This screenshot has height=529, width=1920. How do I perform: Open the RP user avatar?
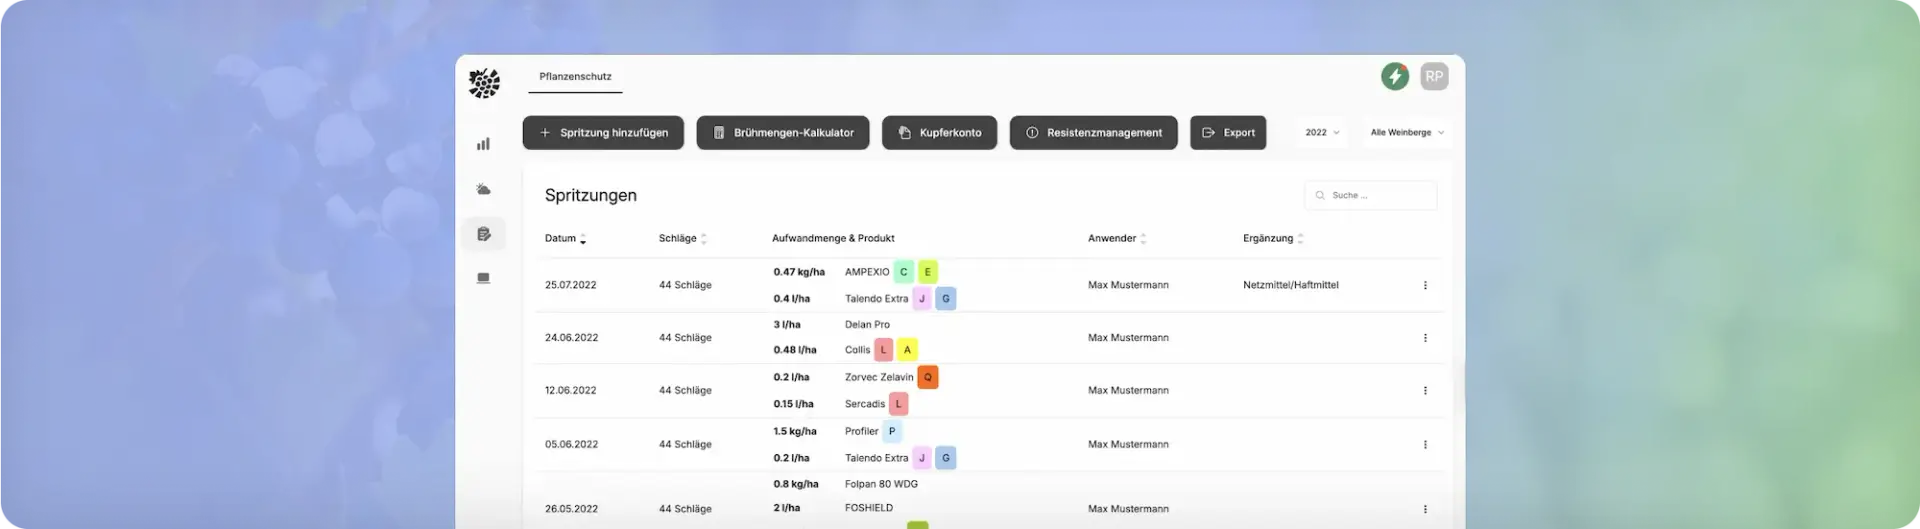tap(1434, 76)
